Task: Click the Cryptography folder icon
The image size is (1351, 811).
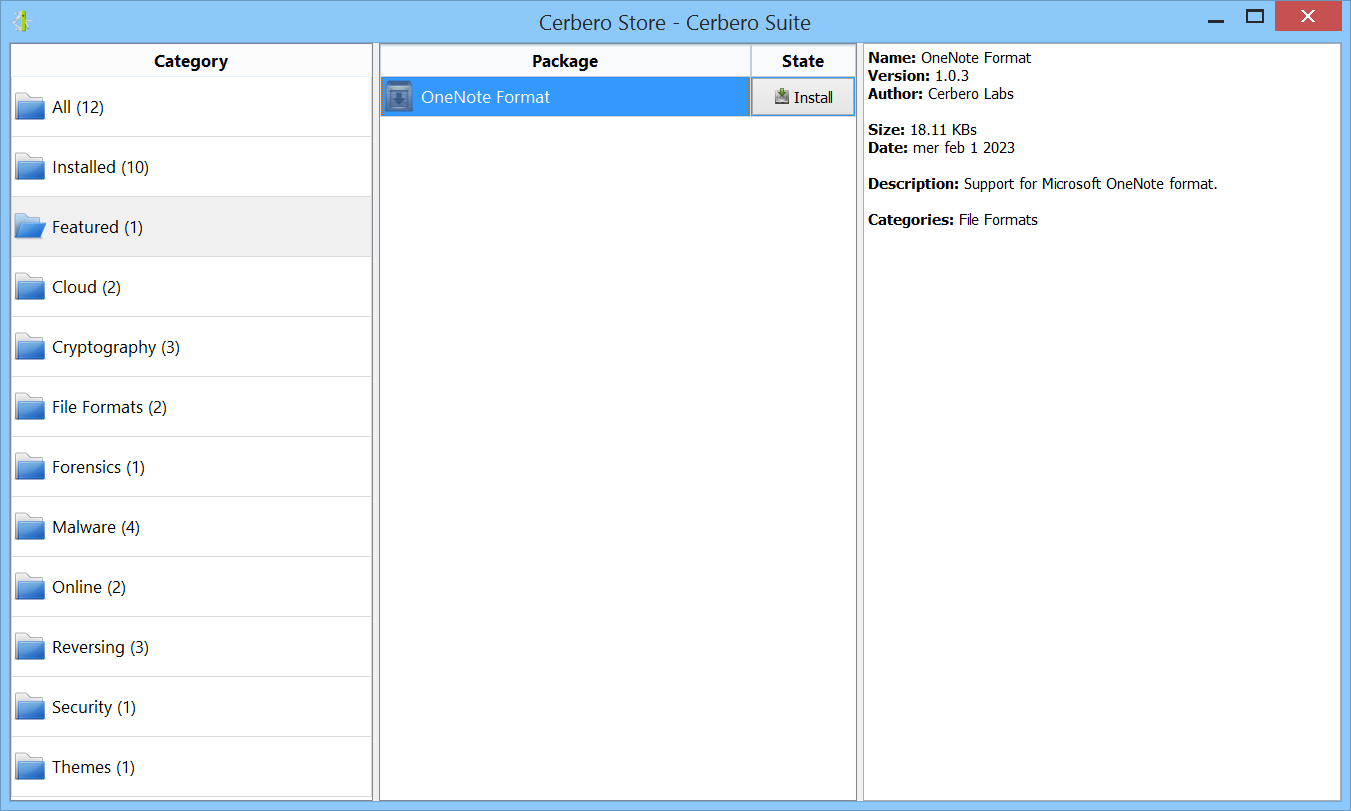Action: 30,347
